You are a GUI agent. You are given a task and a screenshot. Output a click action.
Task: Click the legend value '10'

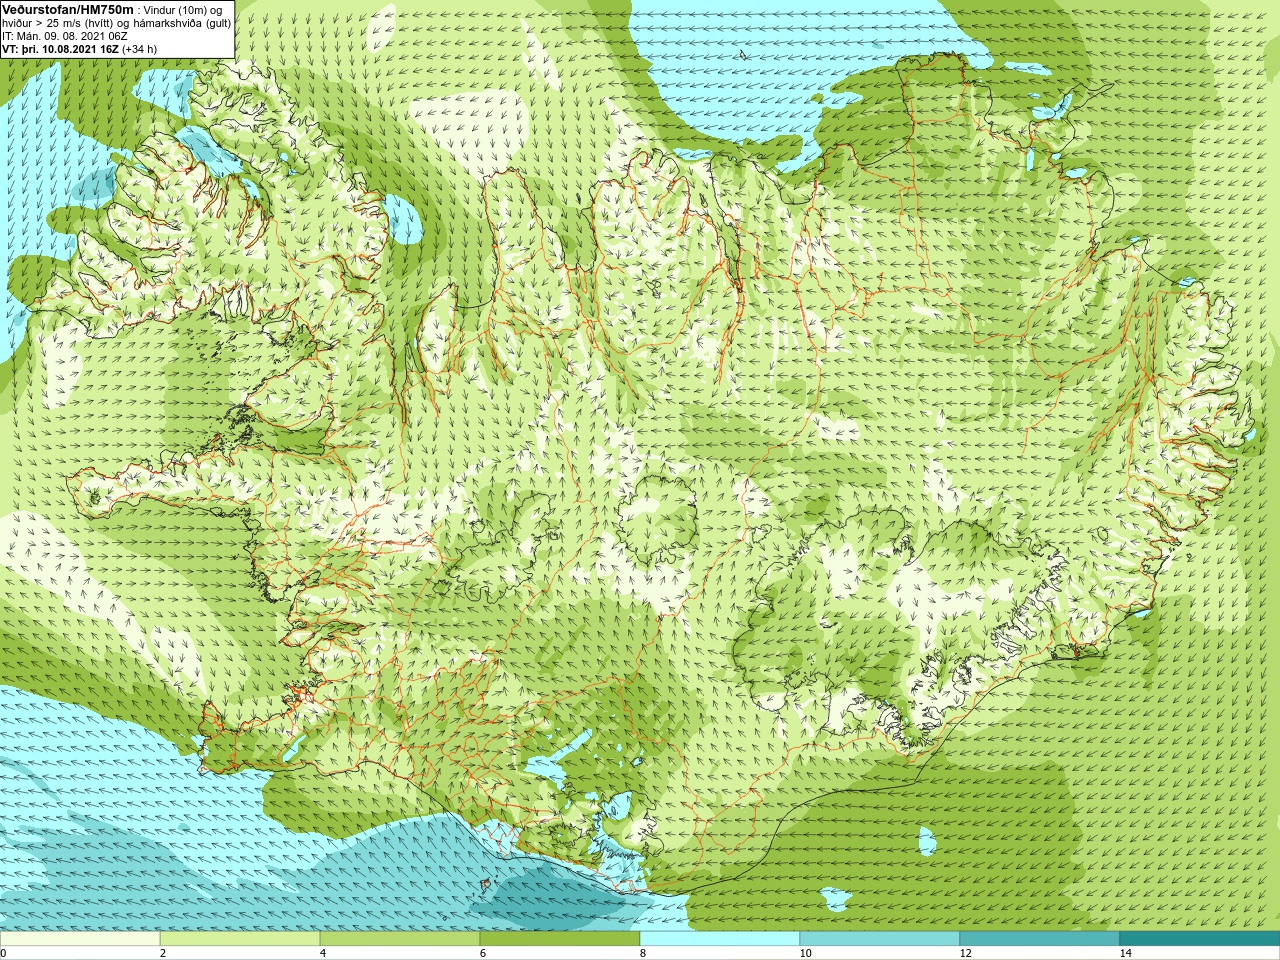pyautogui.click(x=805, y=953)
